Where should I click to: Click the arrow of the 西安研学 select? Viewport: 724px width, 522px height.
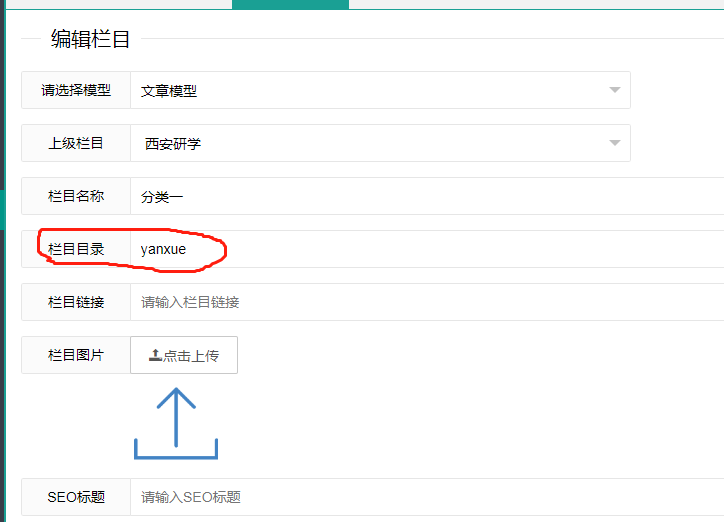coord(615,143)
